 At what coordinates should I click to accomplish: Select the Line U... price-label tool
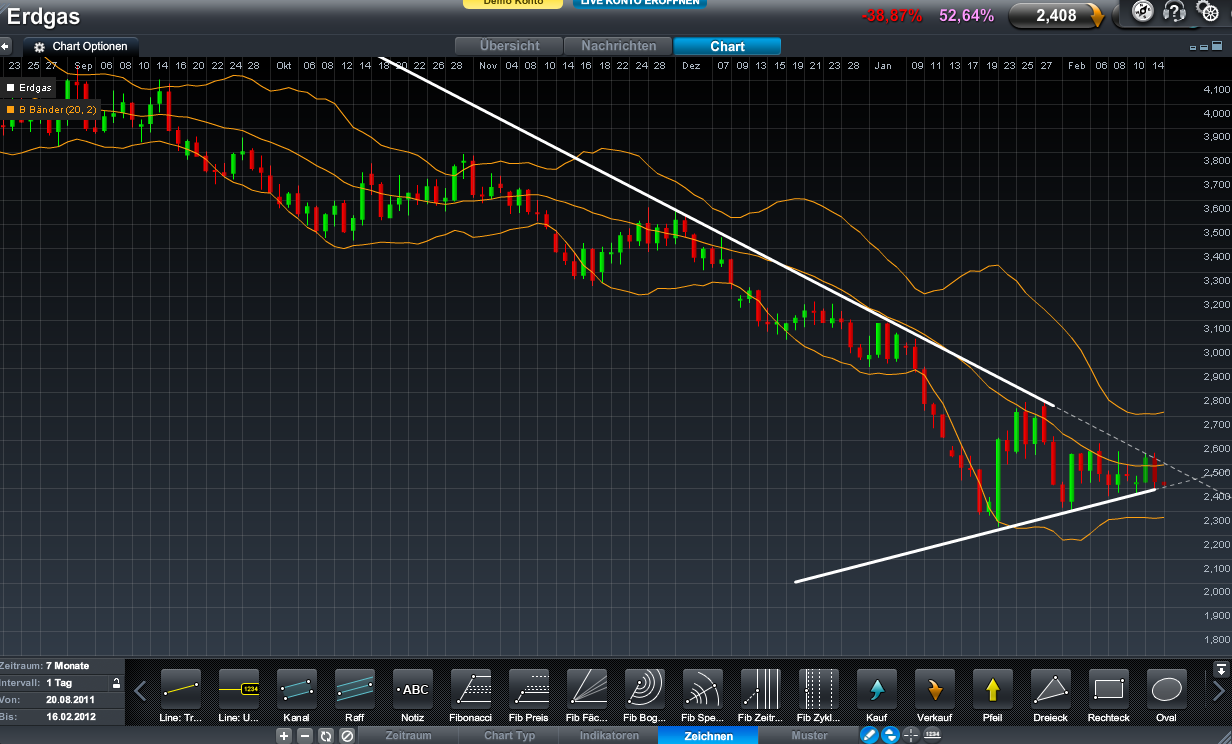tap(239, 696)
